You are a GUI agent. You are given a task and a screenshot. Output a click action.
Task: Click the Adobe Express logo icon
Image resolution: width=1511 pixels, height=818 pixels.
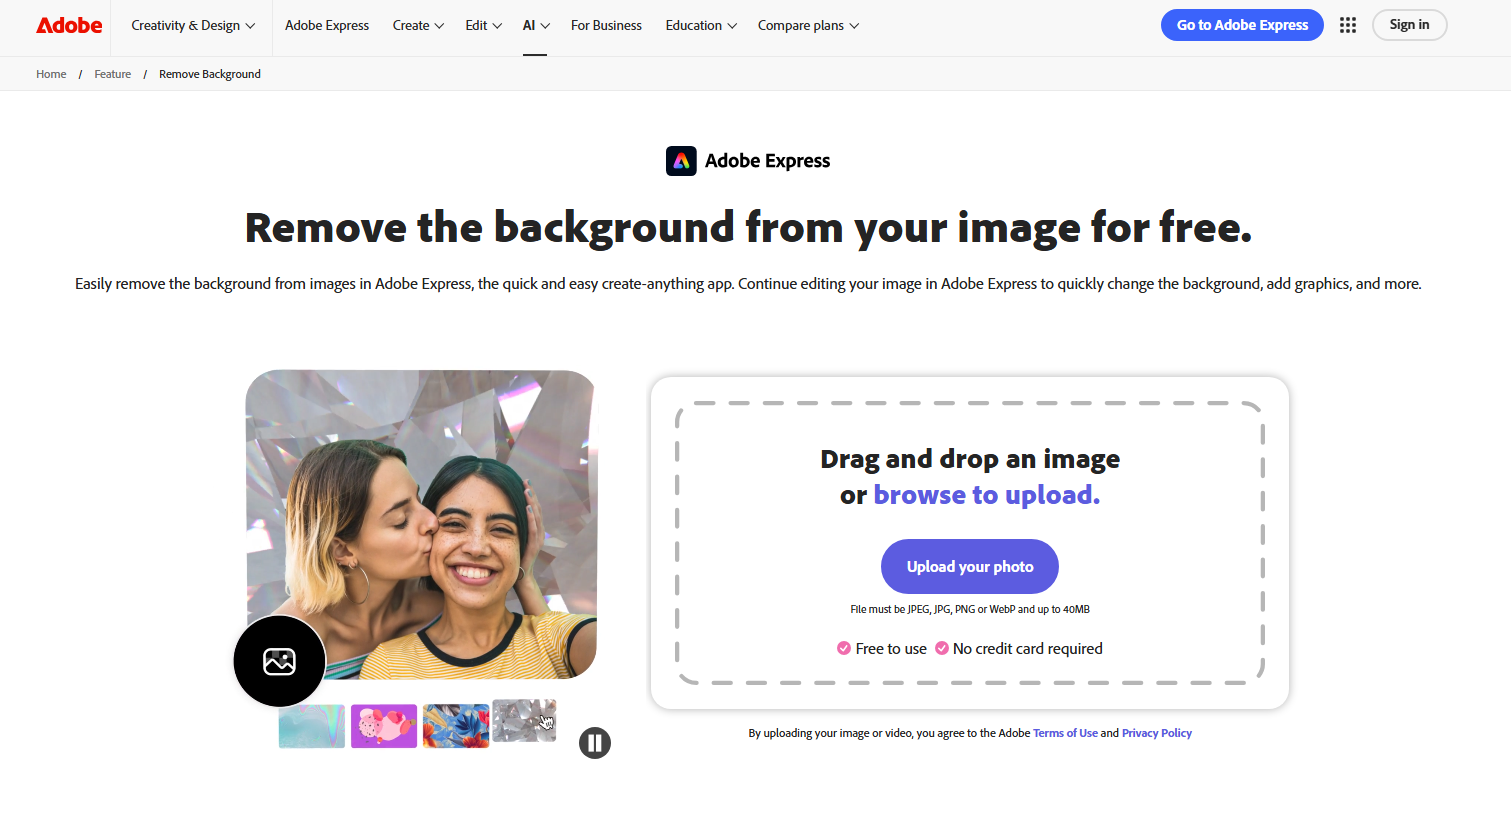681,161
